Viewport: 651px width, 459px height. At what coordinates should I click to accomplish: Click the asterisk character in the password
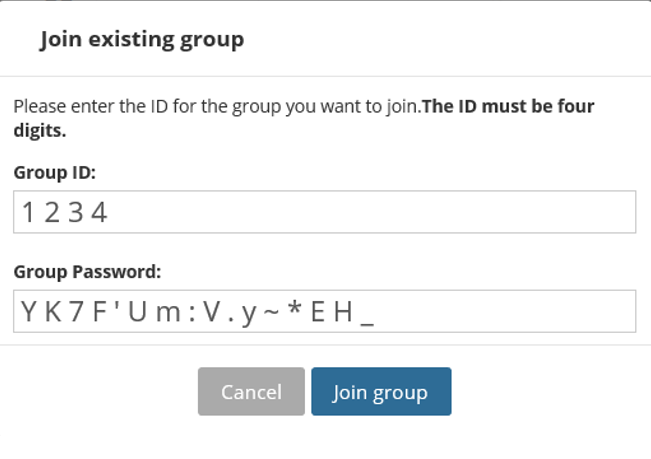(294, 309)
